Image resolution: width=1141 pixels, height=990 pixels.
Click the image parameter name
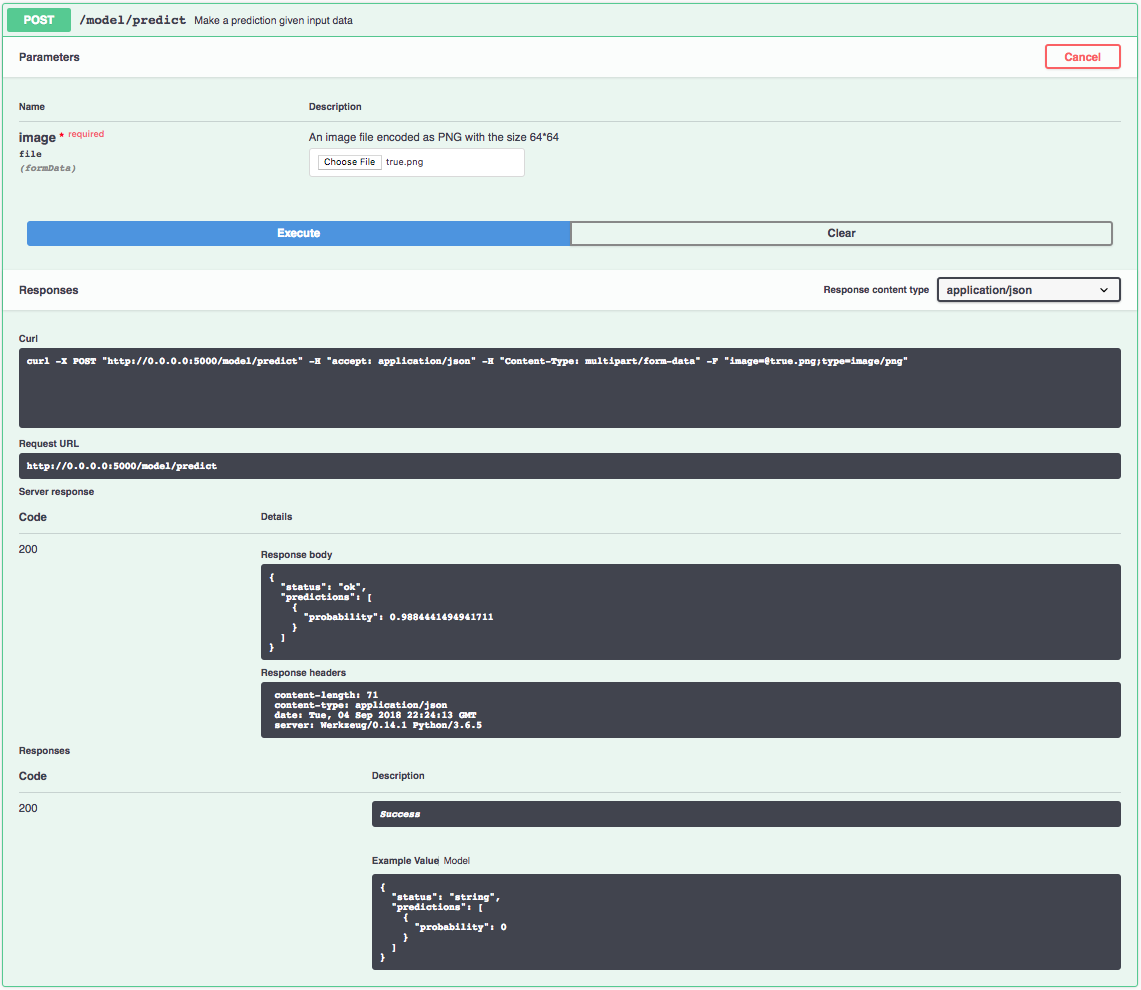click(x=37, y=138)
